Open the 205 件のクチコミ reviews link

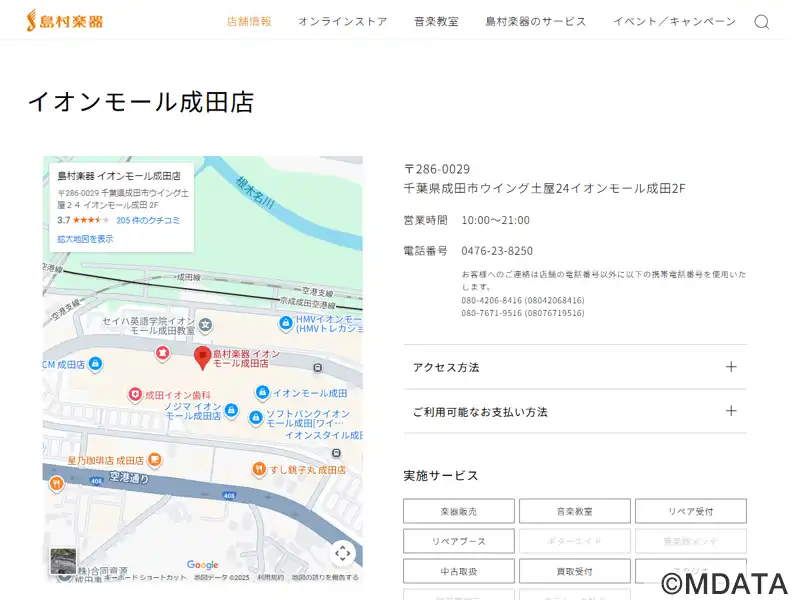click(148, 220)
